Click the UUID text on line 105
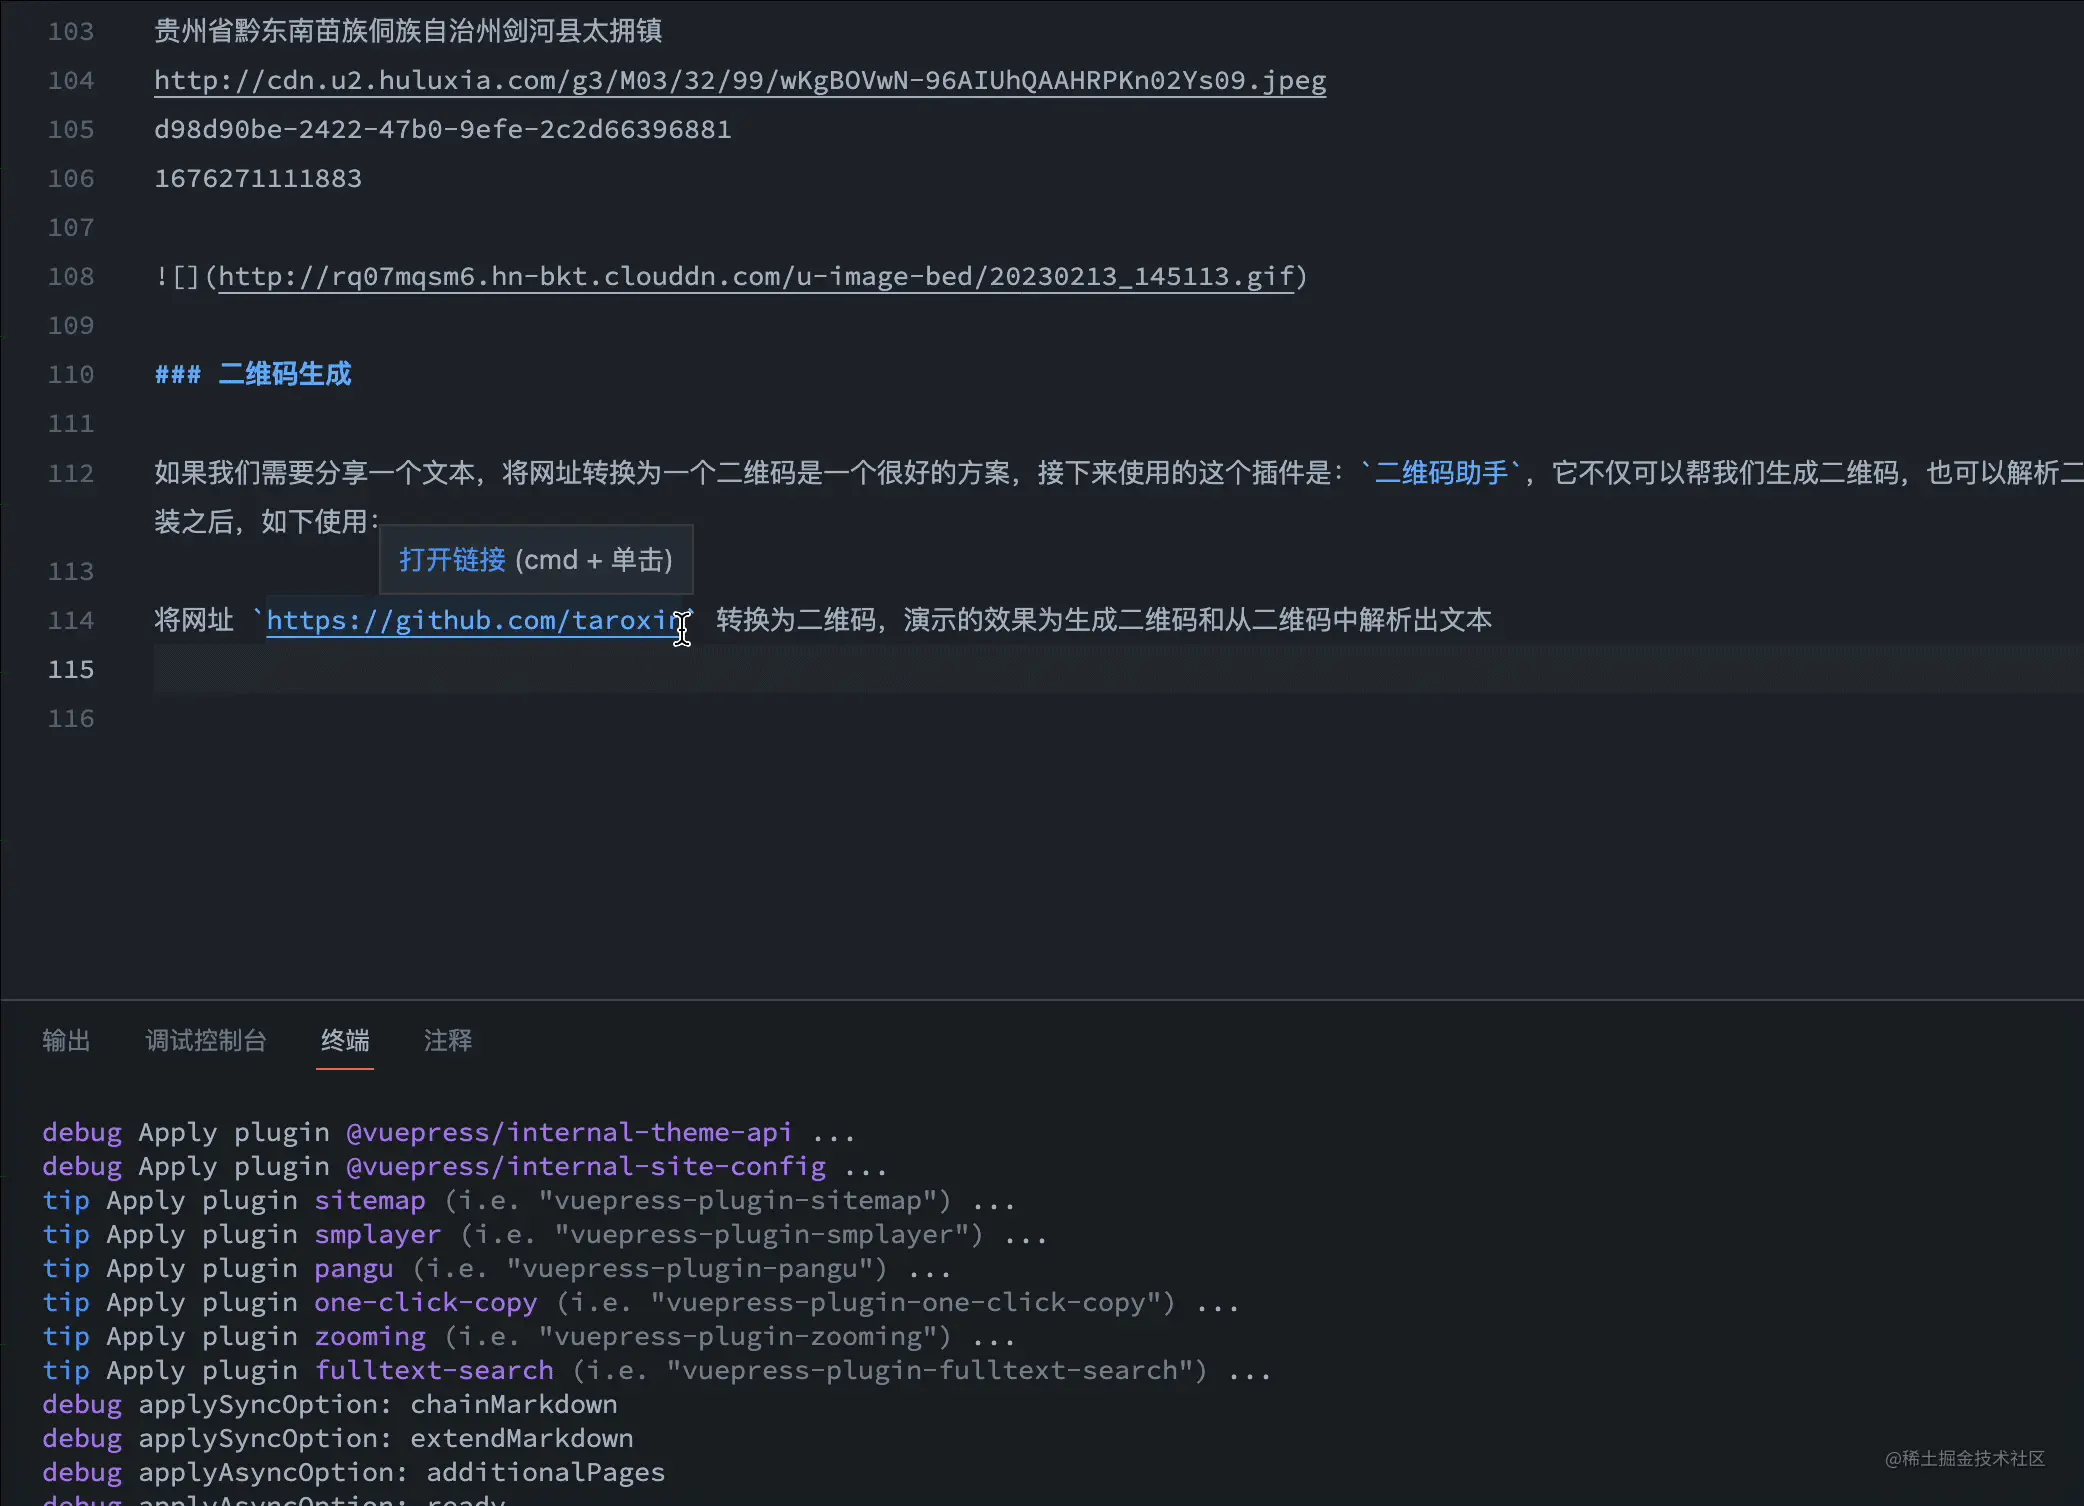Viewport: 2084px width, 1506px height. [442, 129]
